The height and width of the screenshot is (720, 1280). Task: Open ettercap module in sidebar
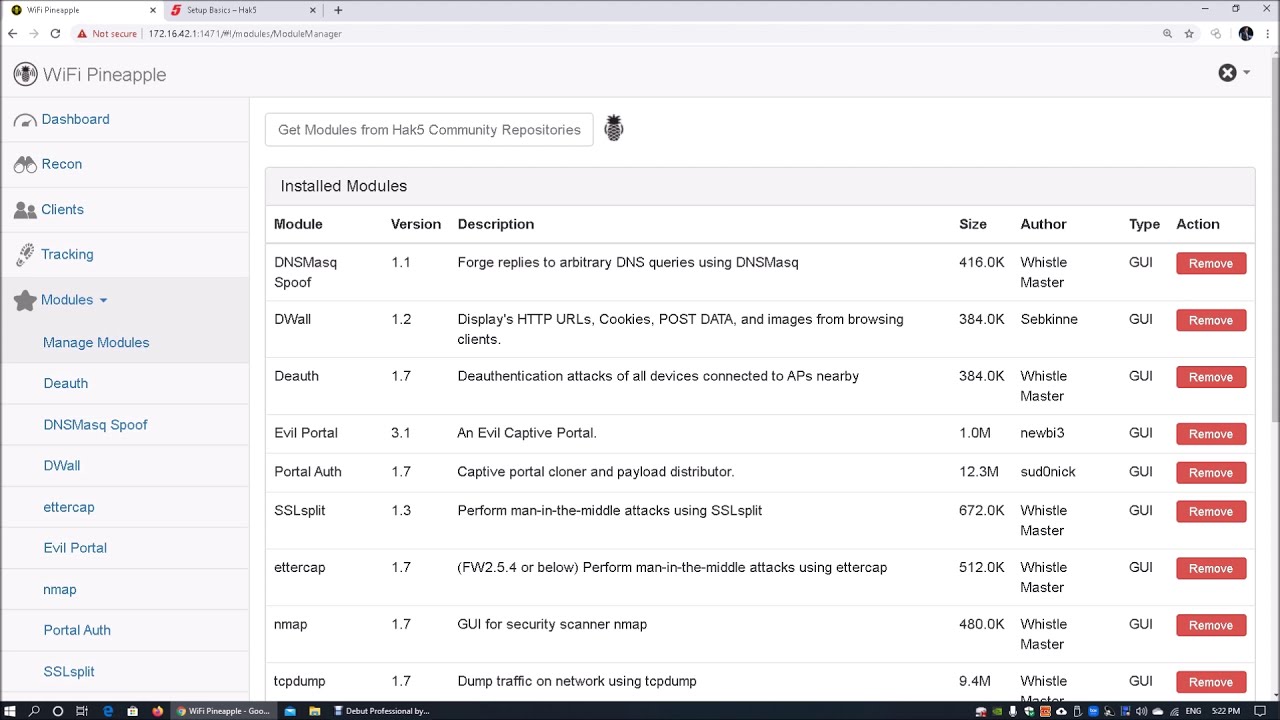(69, 507)
